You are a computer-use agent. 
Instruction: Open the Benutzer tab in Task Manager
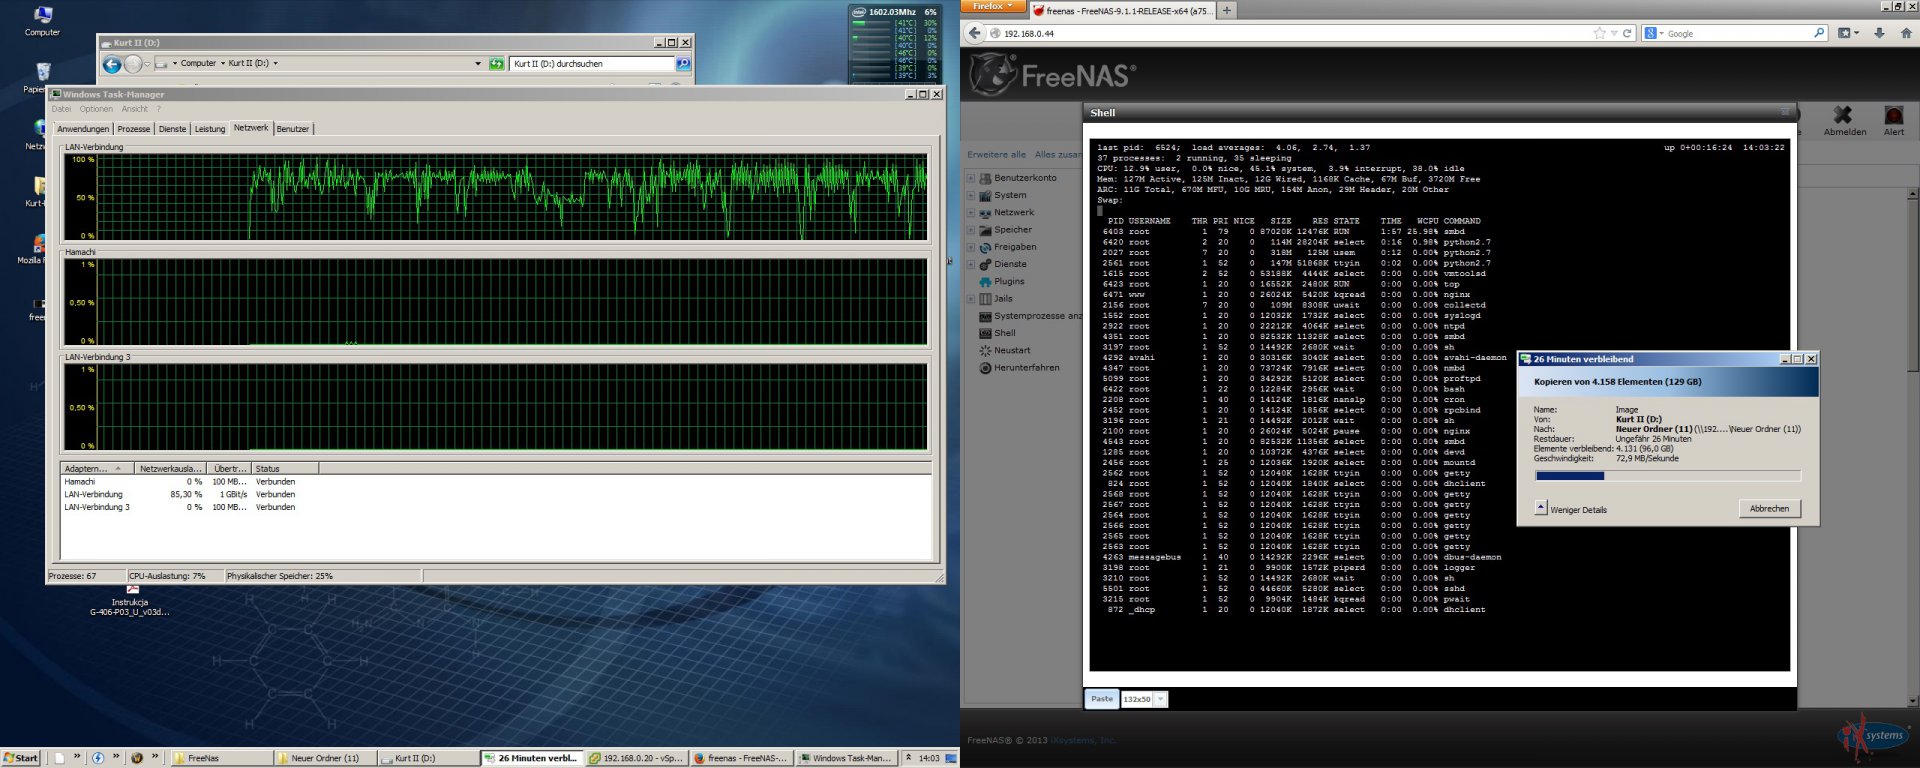pyautogui.click(x=293, y=129)
